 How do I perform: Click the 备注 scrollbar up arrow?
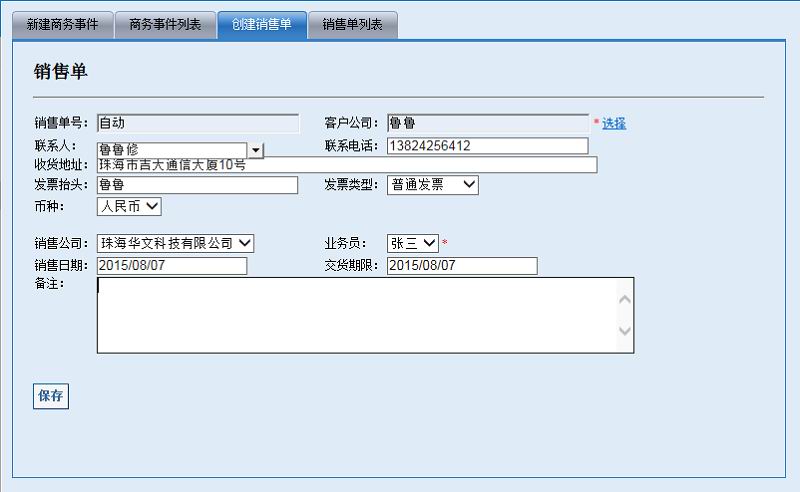[x=625, y=300]
